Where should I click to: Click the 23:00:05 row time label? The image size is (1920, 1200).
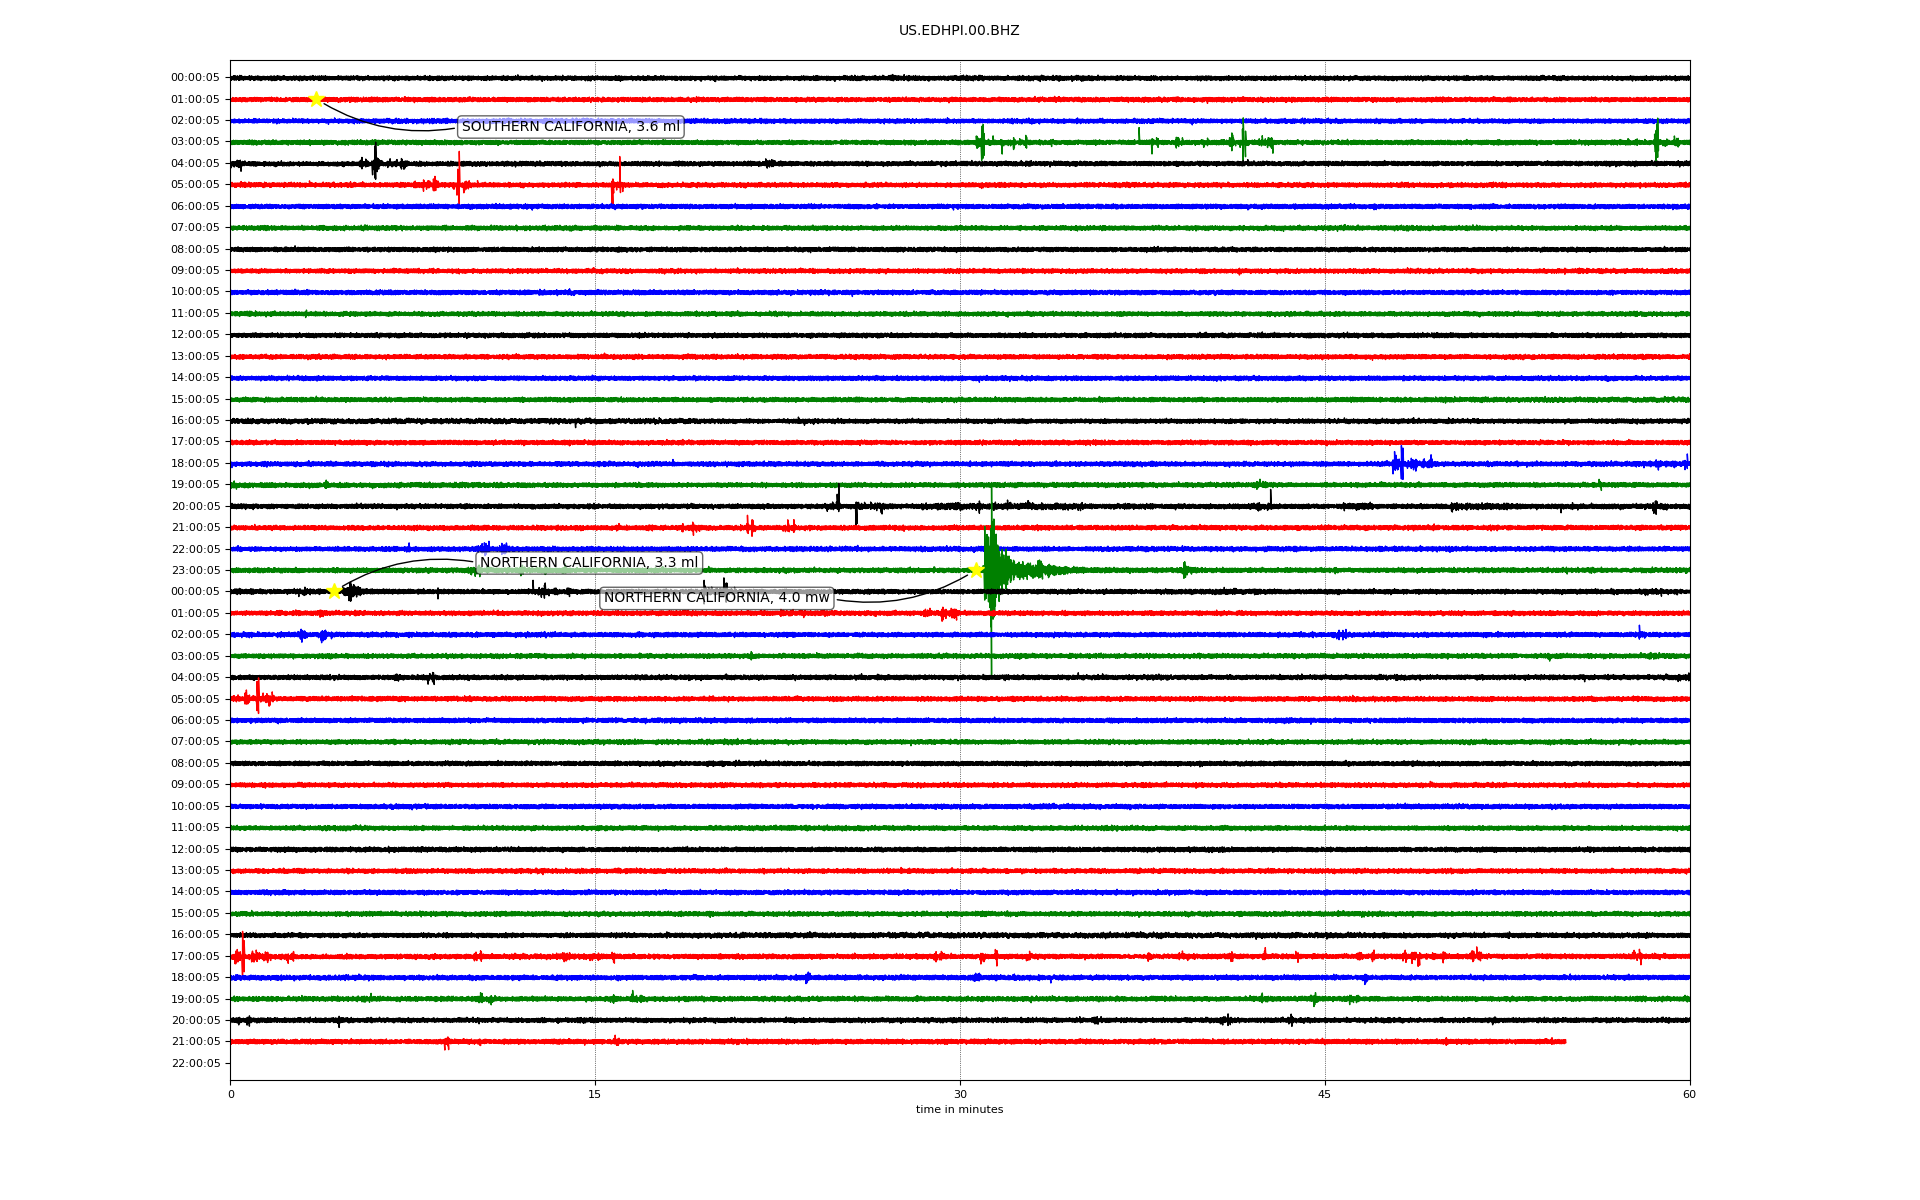coord(195,570)
